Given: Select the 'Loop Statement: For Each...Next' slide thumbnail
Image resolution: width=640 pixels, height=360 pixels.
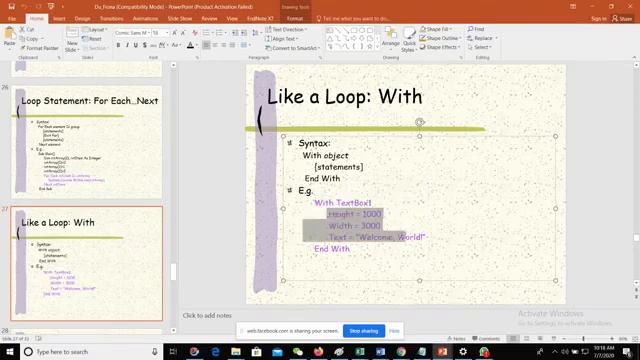Looking at the screenshot, I should 87,142.
